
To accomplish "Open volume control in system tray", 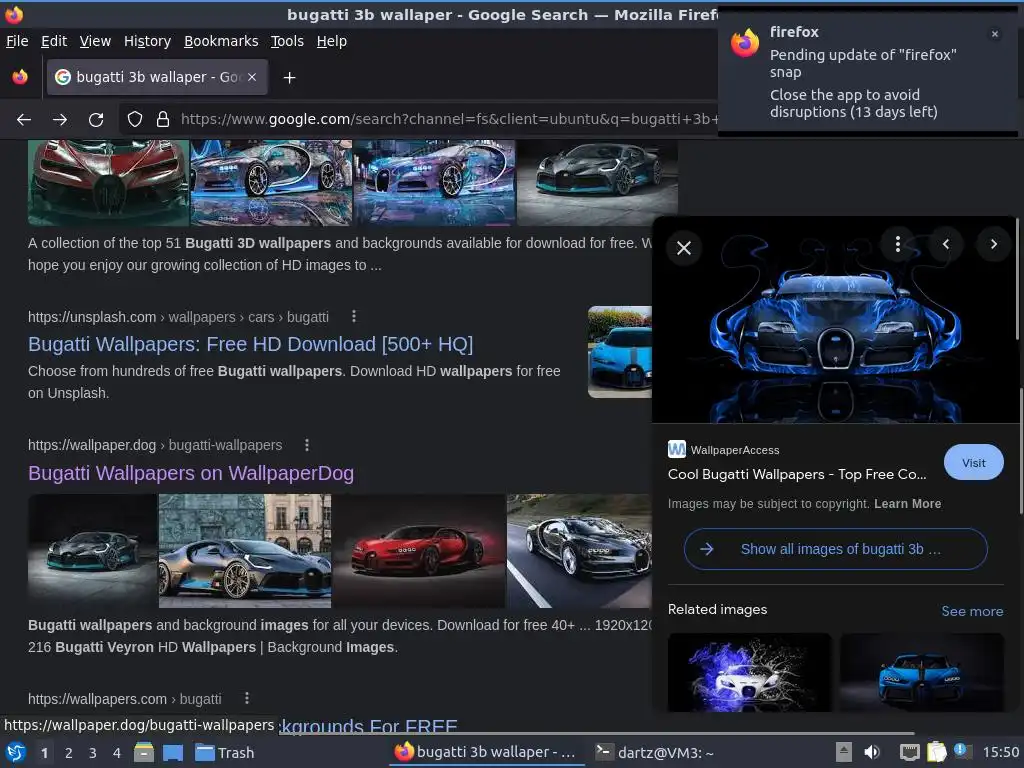I will coord(872,752).
